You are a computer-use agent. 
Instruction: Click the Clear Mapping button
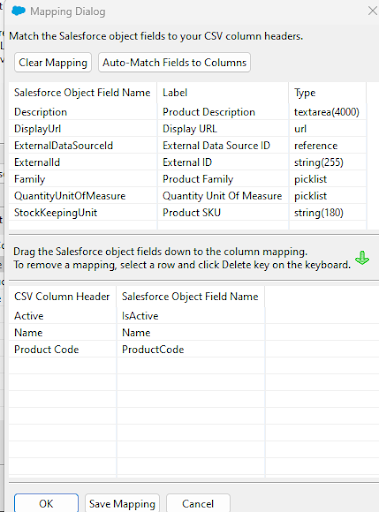pos(53,62)
